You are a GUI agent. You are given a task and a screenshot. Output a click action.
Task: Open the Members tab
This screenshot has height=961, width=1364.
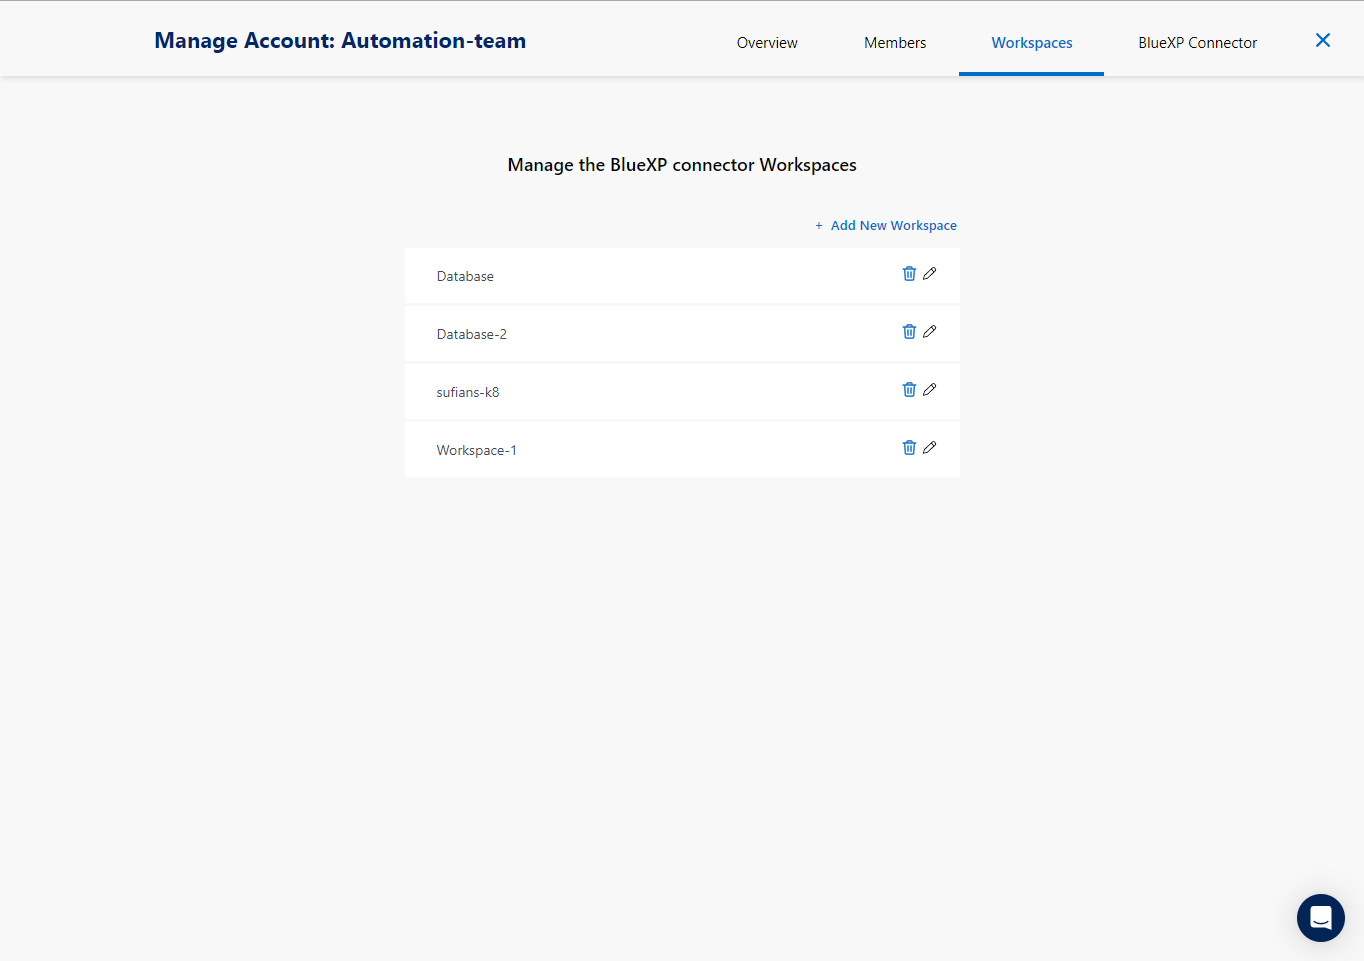pyautogui.click(x=895, y=43)
